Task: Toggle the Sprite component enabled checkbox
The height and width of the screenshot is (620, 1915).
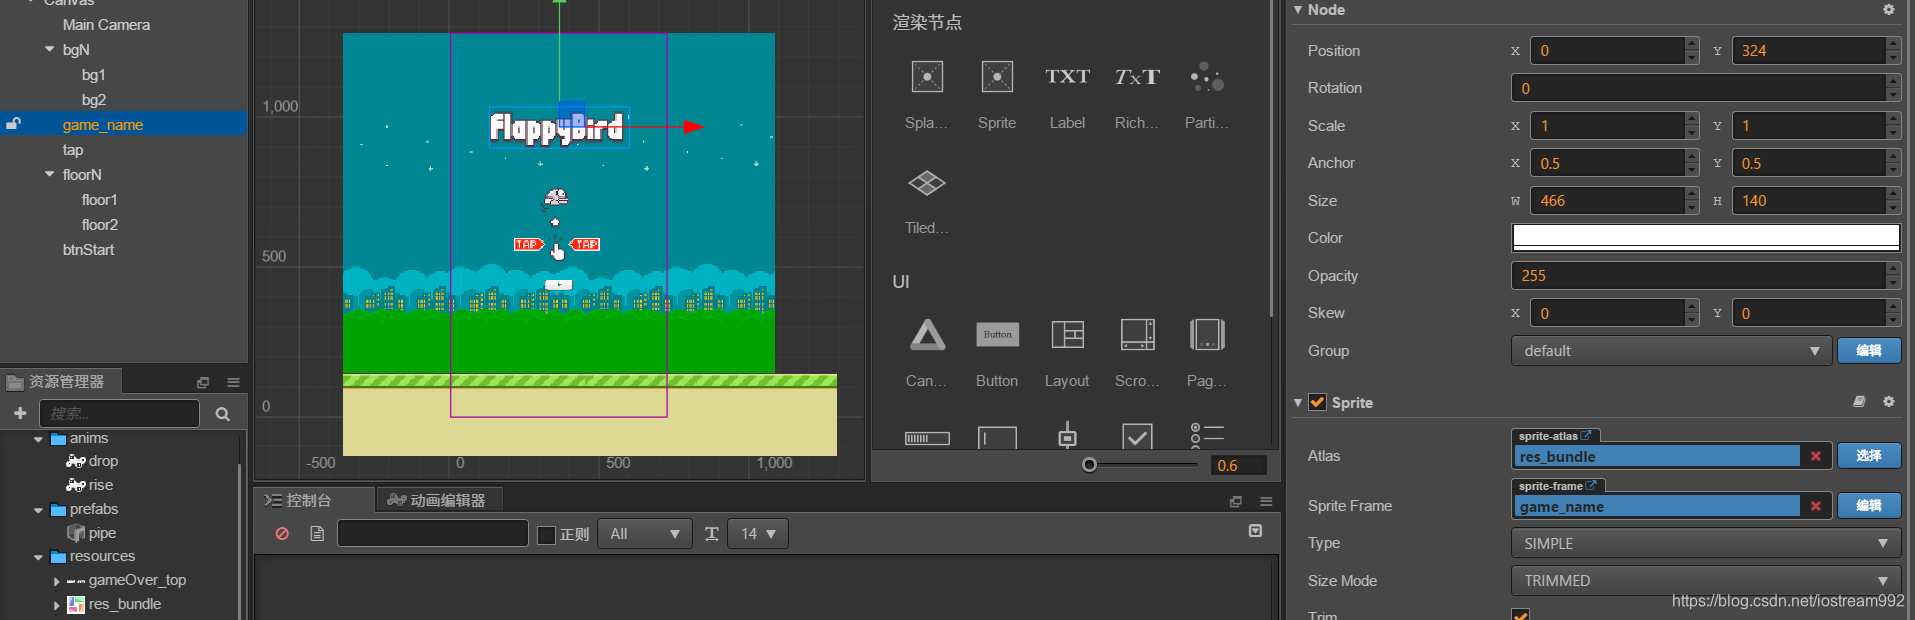Action: pyautogui.click(x=1317, y=402)
